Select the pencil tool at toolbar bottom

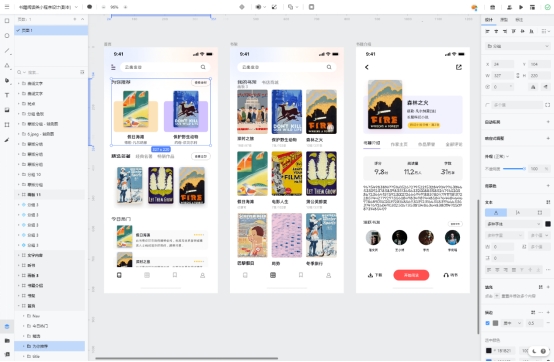click(7, 140)
